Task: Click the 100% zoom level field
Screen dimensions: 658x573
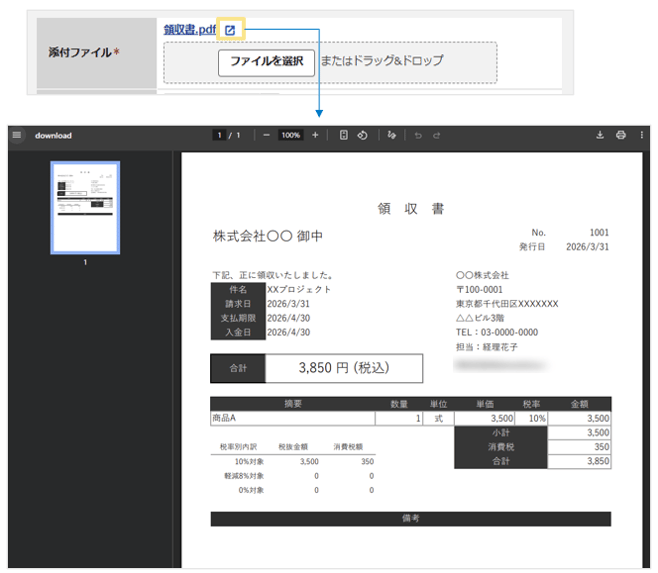Action: click(290, 135)
